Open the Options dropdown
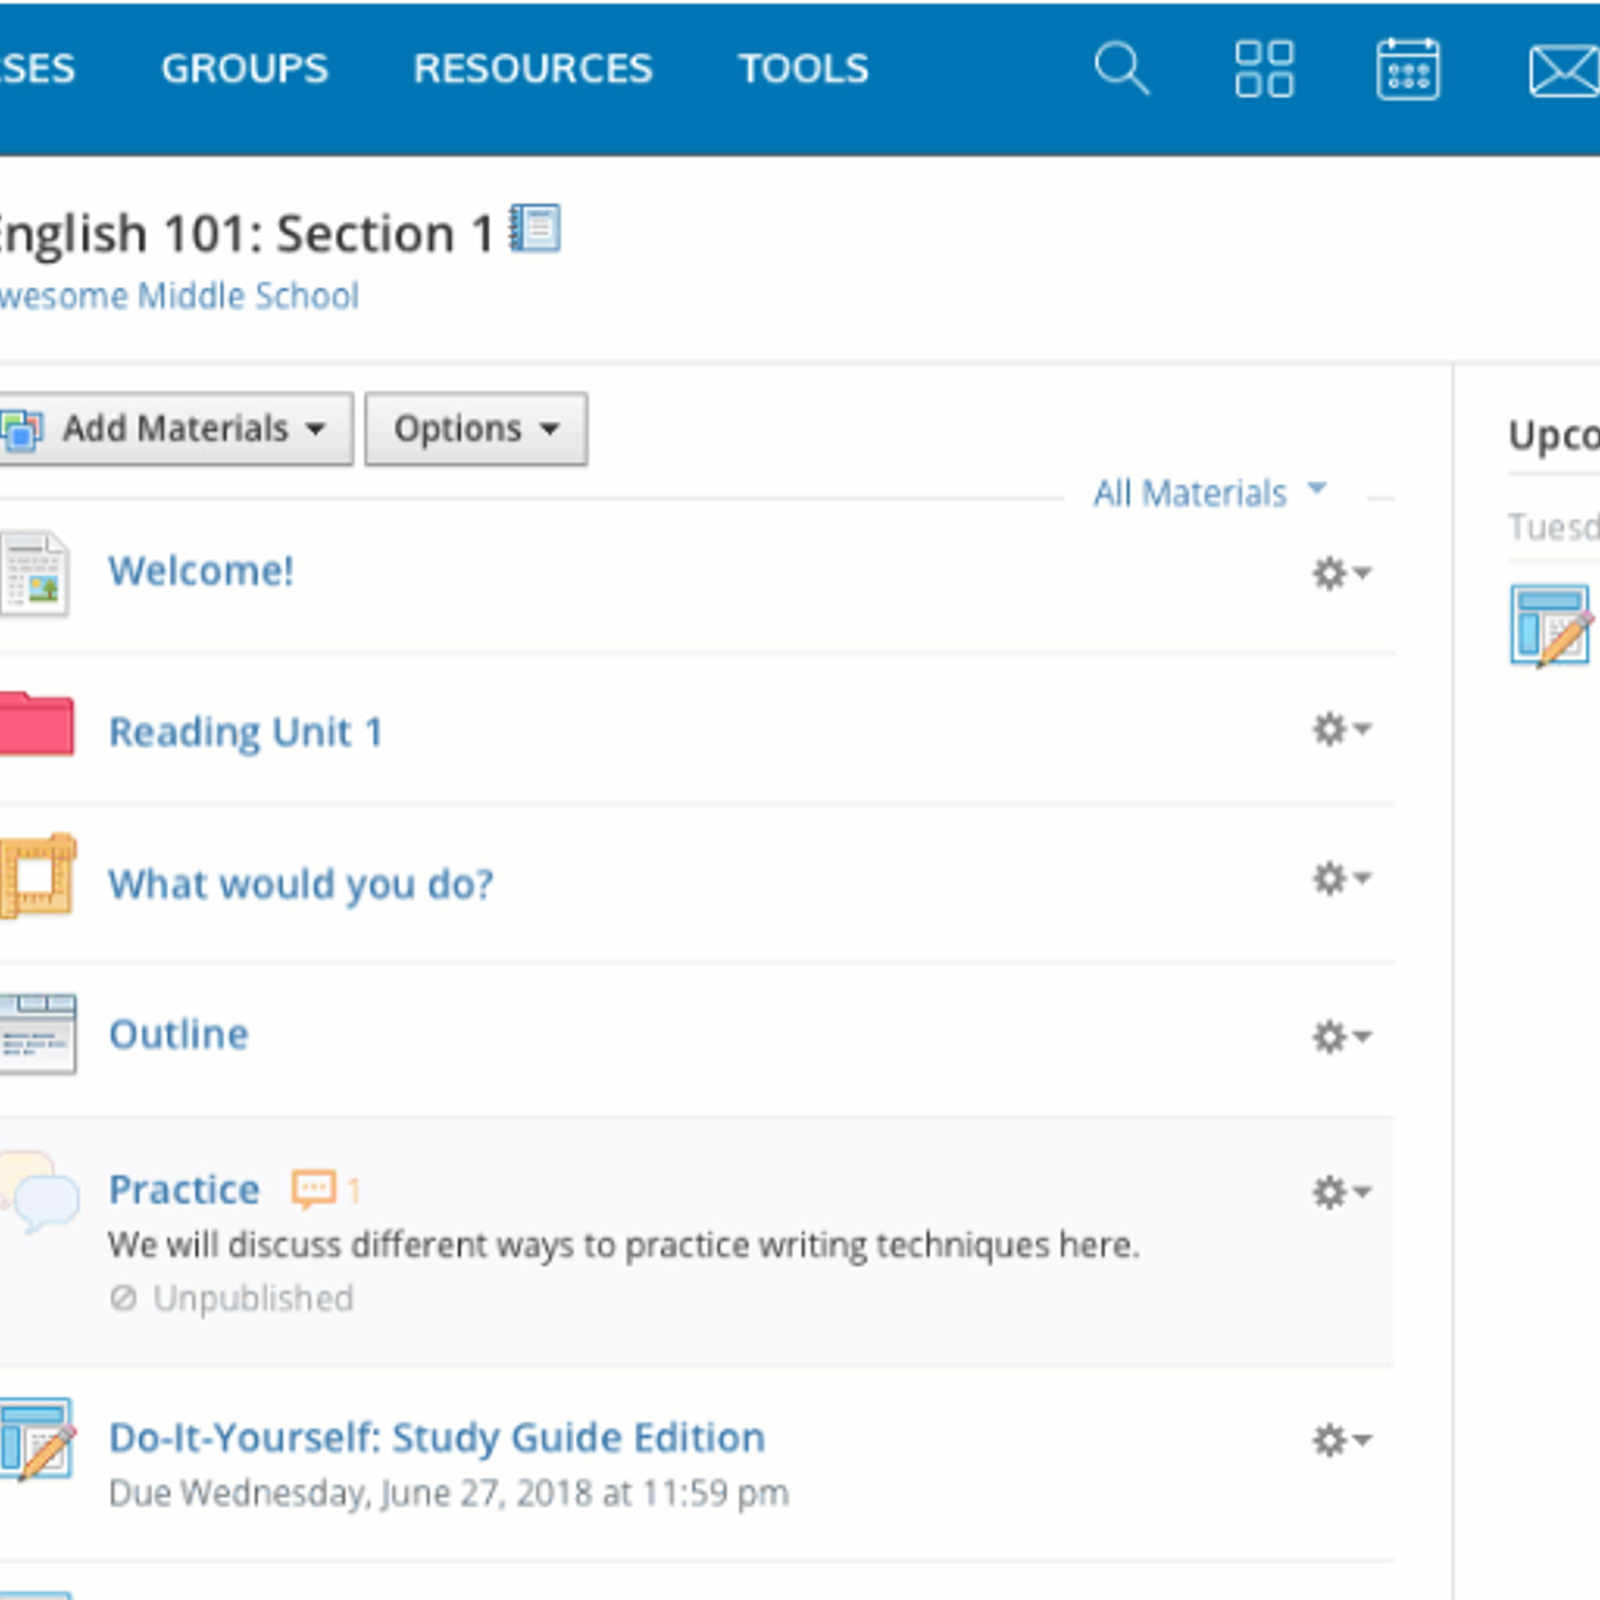This screenshot has width=1600, height=1600. point(474,429)
